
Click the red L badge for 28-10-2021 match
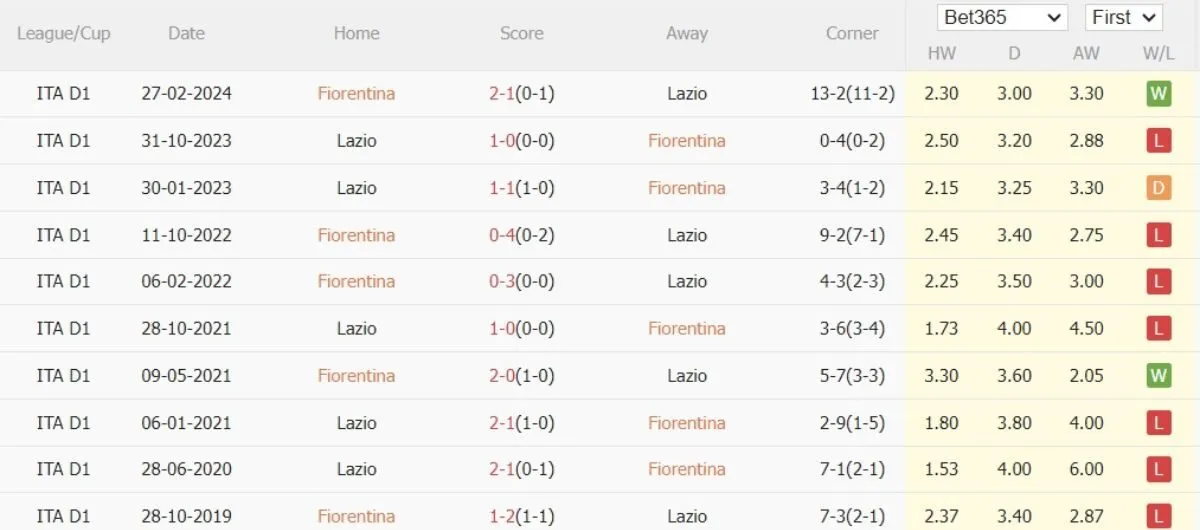pos(1158,329)
